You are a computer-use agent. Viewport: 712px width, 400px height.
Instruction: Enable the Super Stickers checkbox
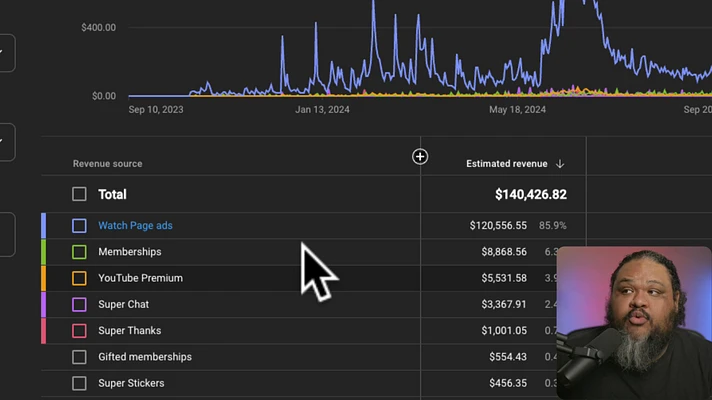(79, 383)
